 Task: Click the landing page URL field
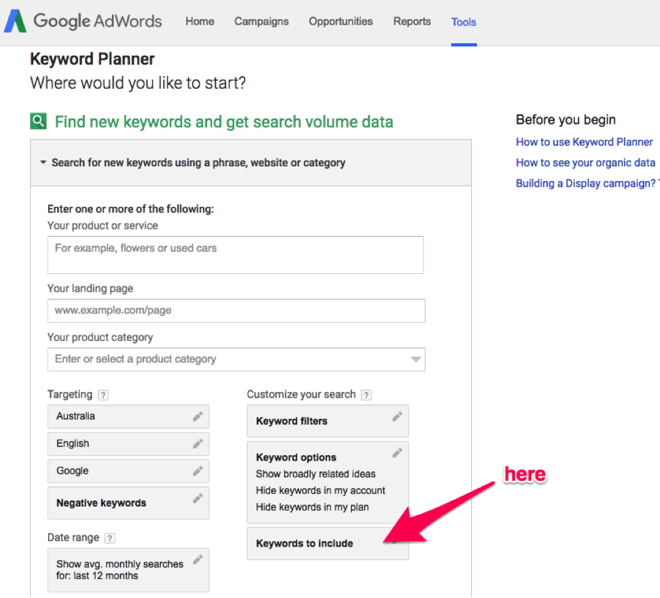pos(236,311)
